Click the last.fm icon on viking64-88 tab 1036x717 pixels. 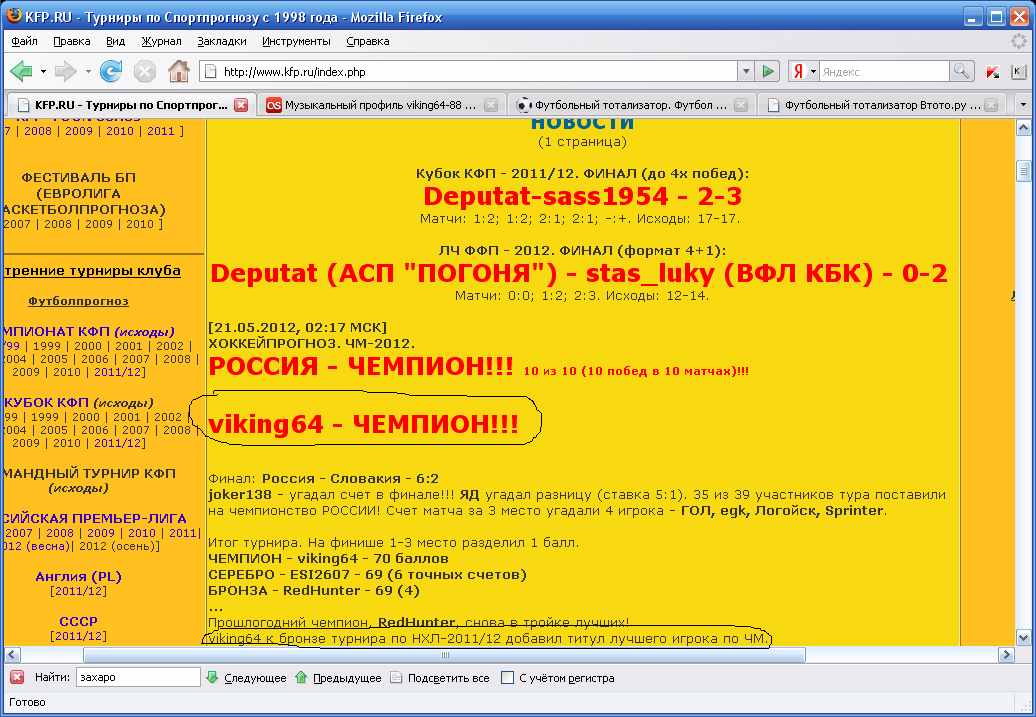tap(274, 105)
